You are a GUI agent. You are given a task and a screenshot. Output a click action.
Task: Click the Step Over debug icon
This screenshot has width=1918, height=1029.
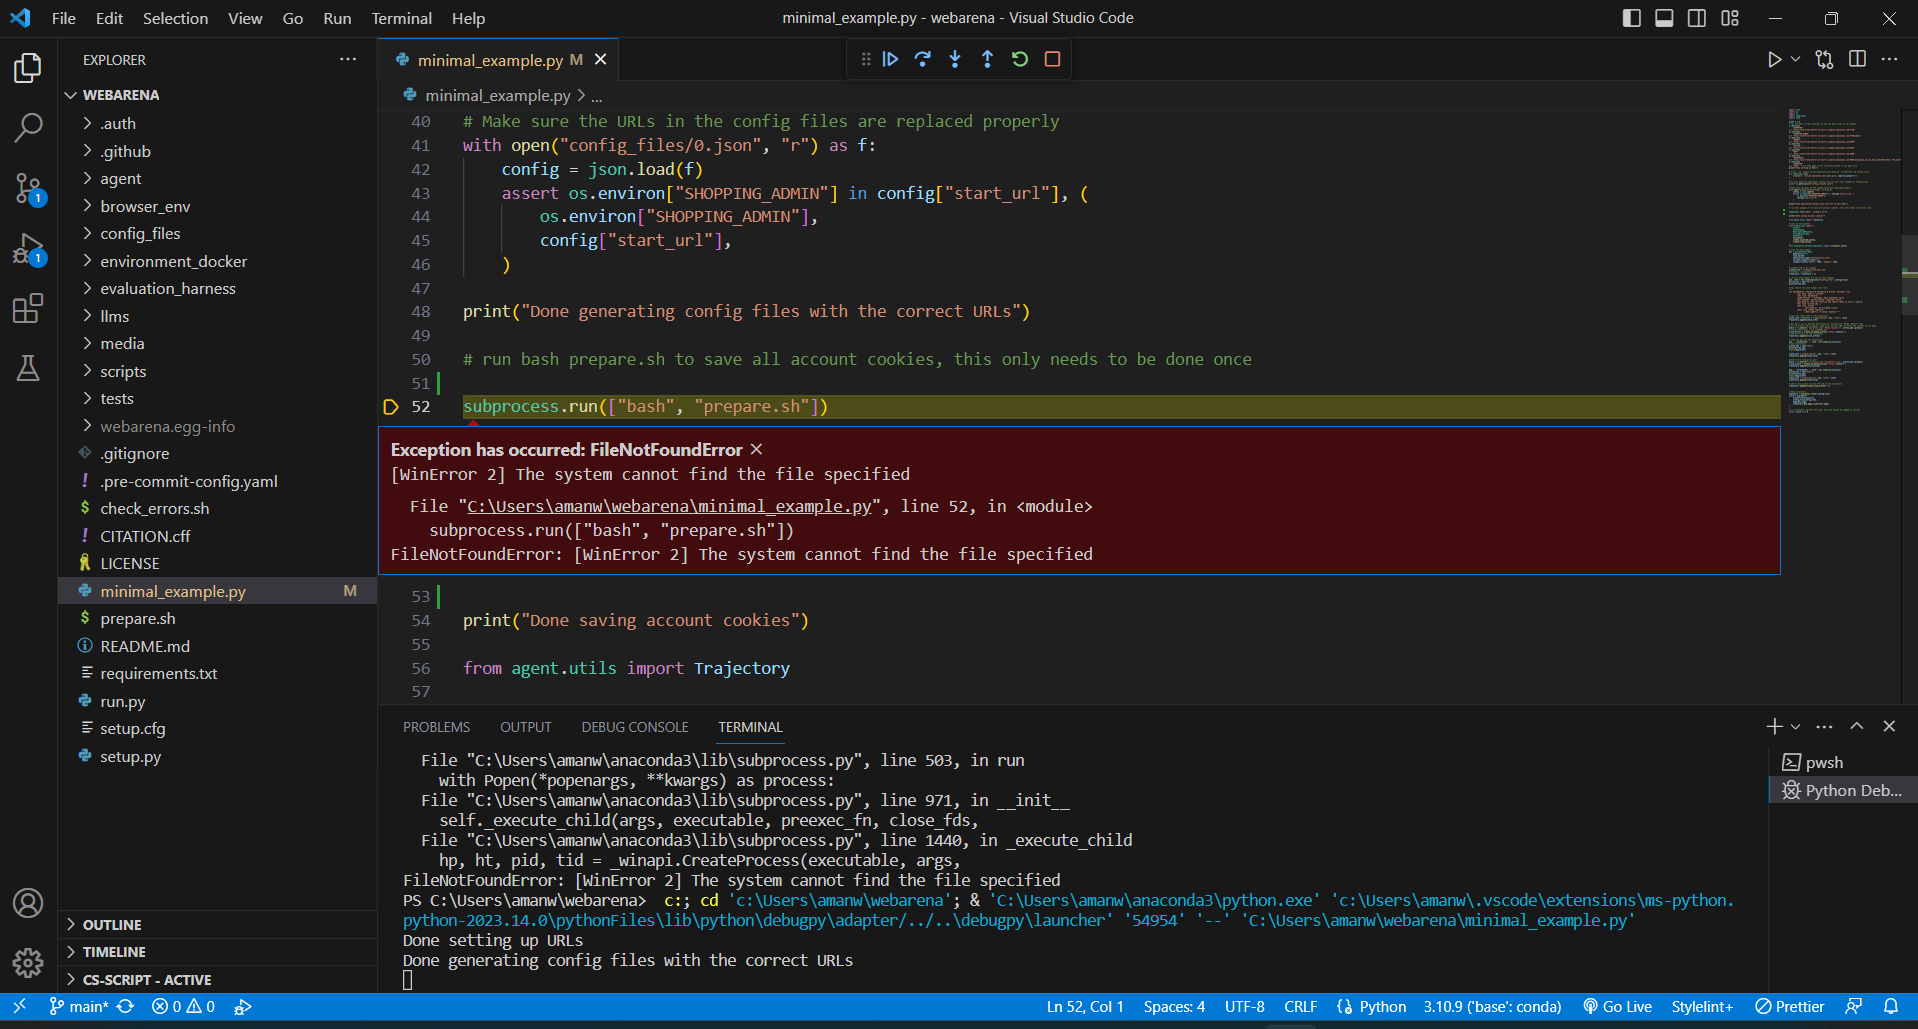(922, 59)
